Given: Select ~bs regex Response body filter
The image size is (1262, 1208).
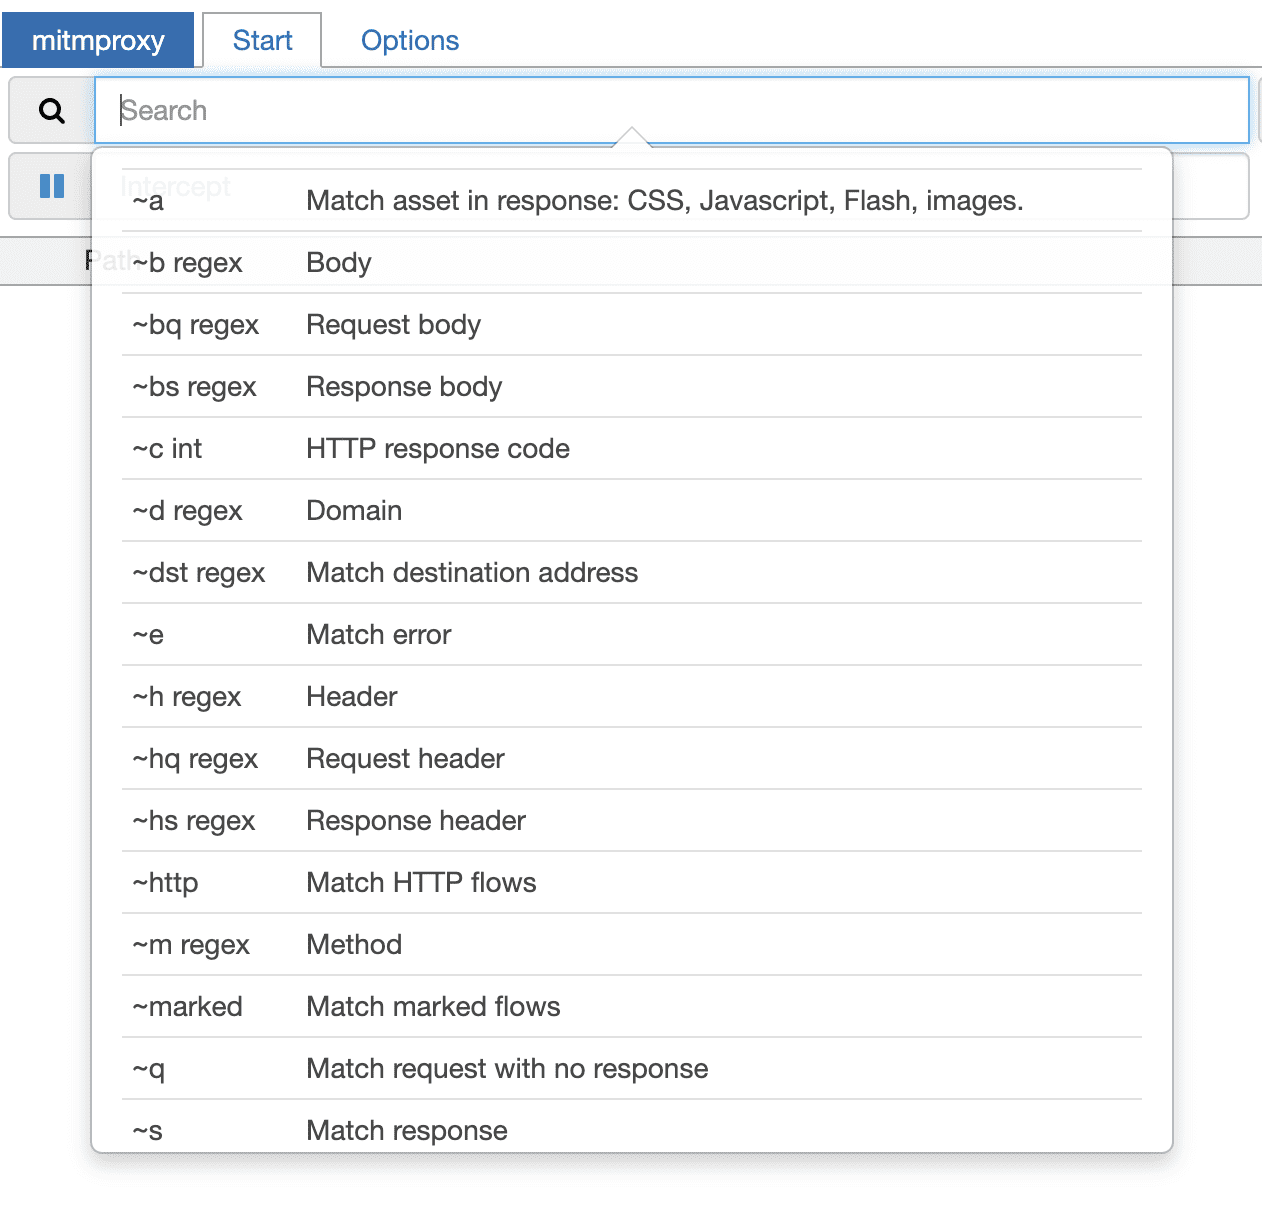Looking at the screenshot, I should tap(632, 387).
